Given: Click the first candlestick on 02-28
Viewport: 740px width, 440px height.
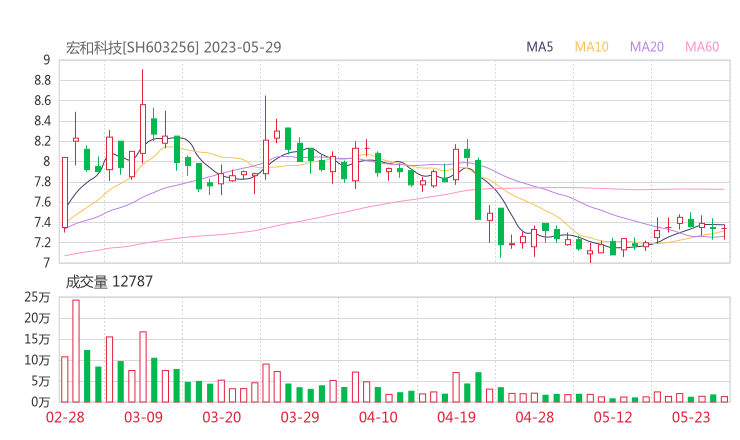Looking at the screenshot, I should [65, 192].
